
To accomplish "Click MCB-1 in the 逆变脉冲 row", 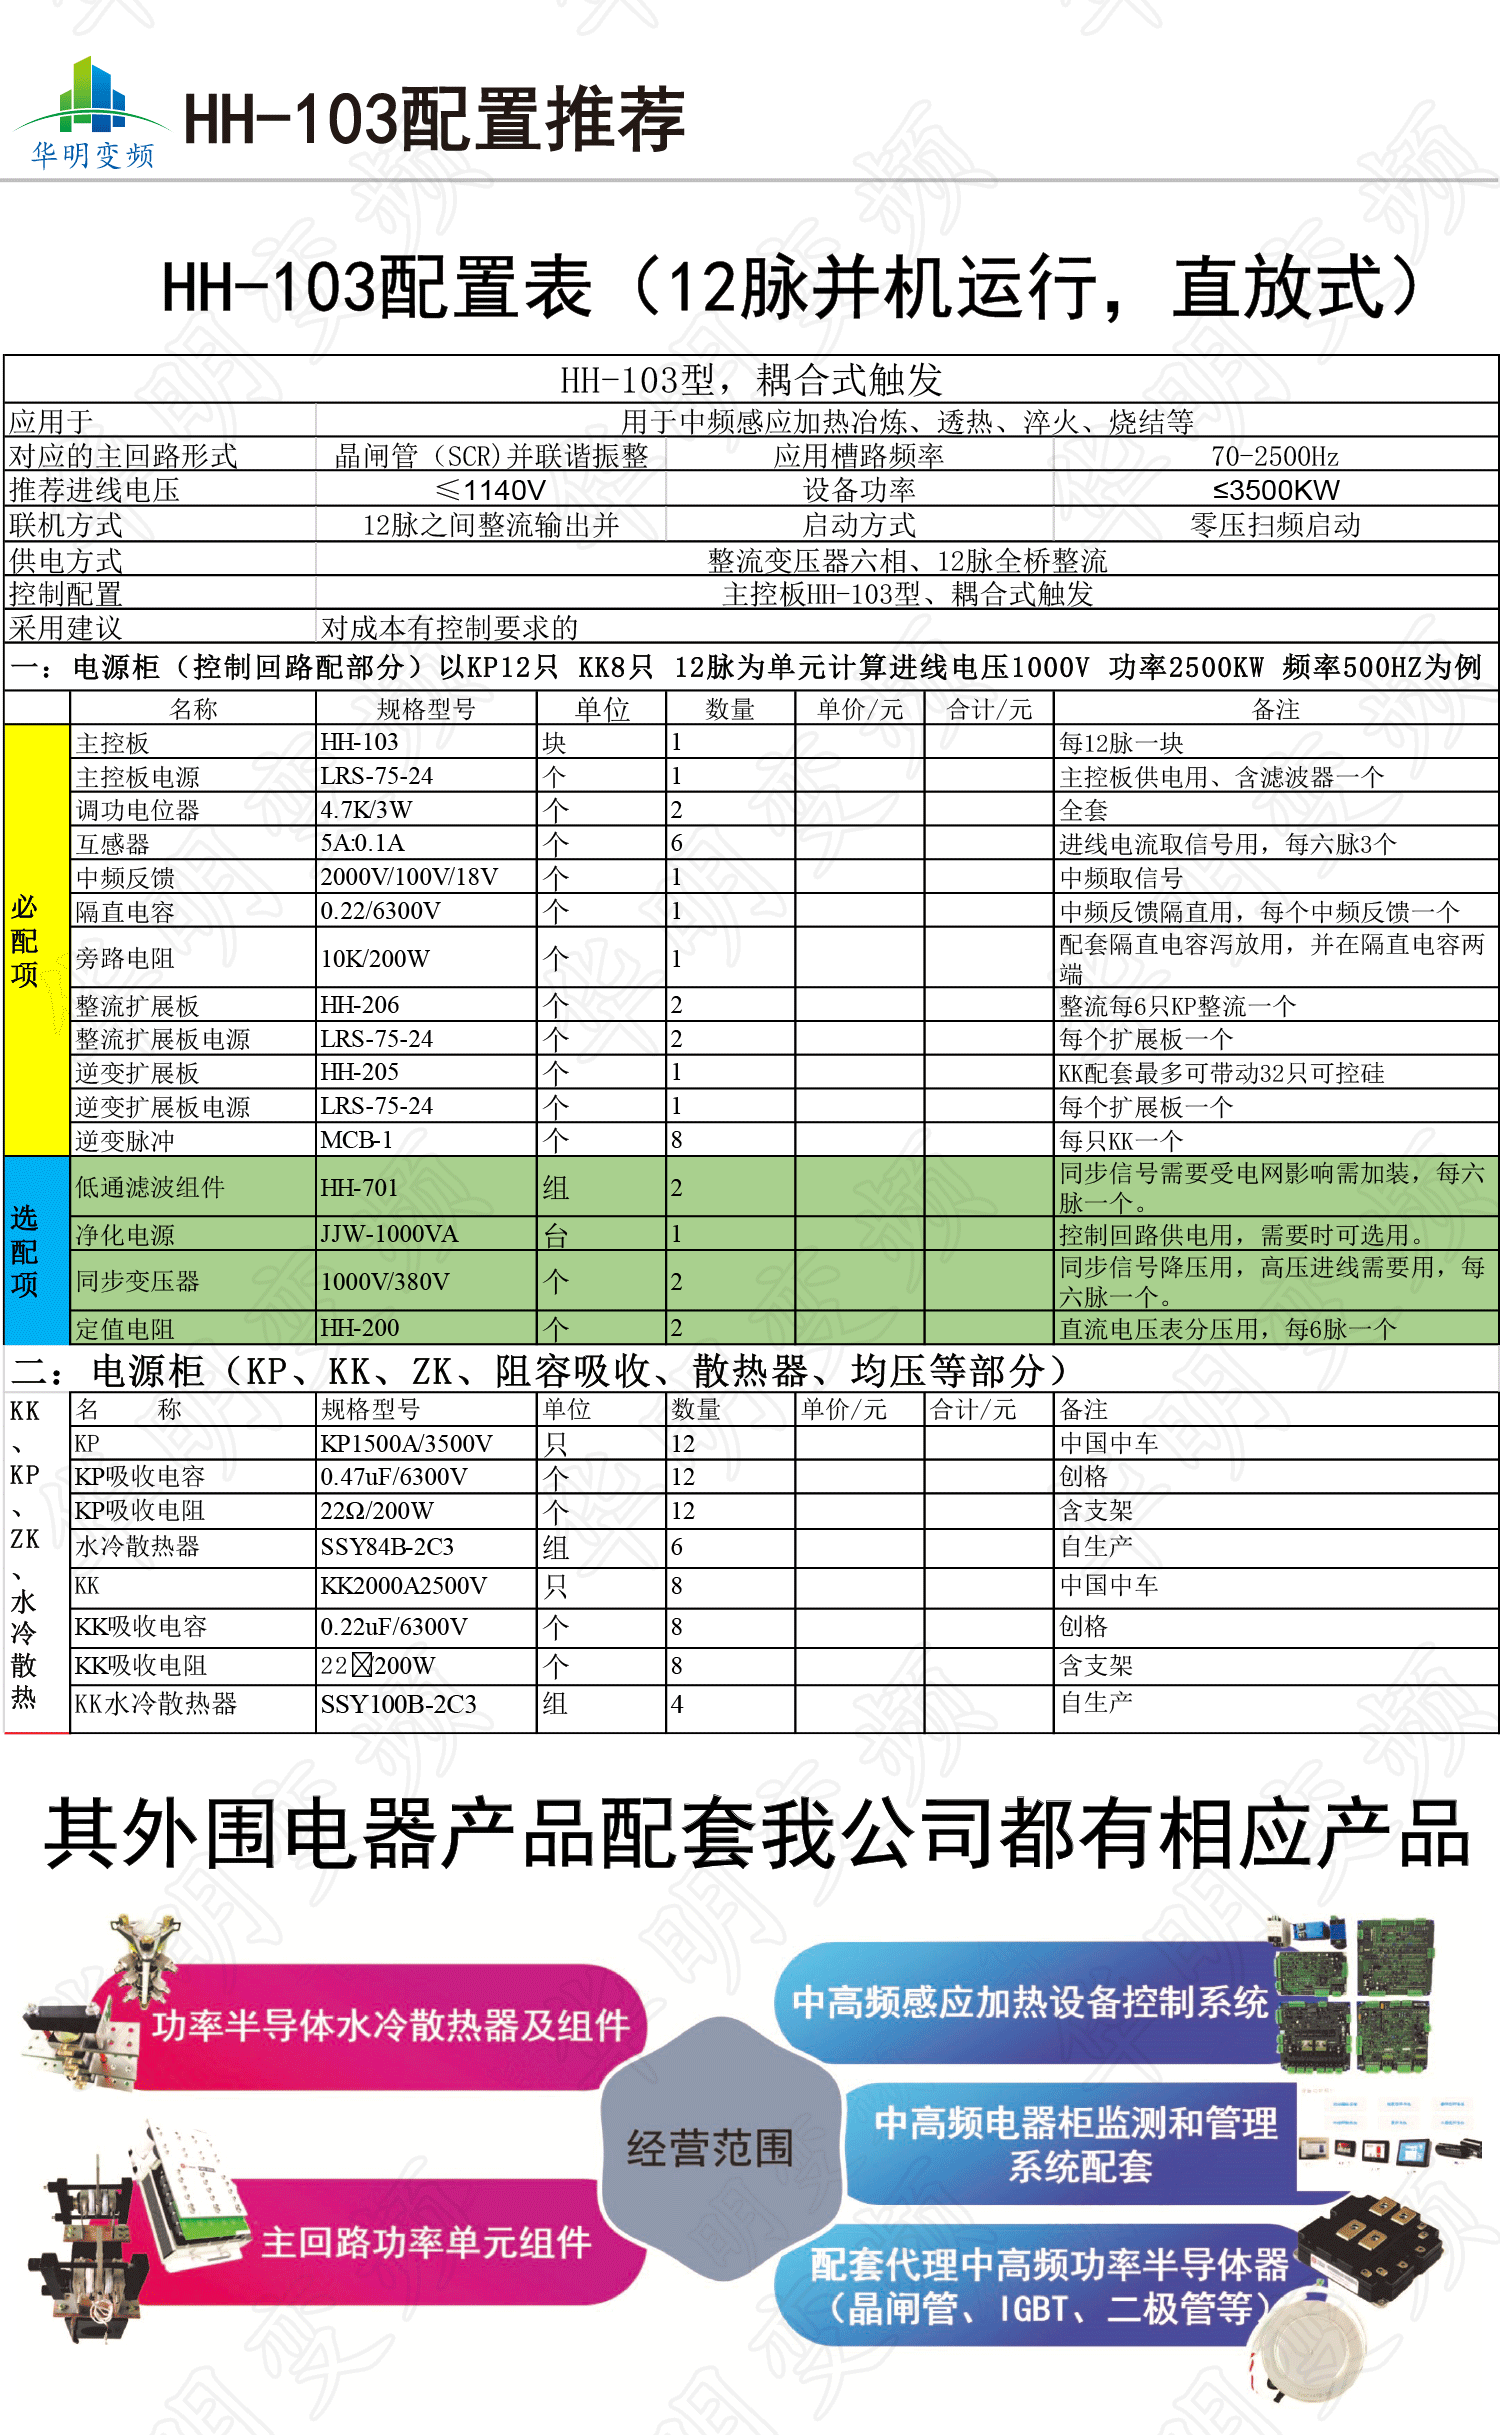I will tap(357, 1139).
